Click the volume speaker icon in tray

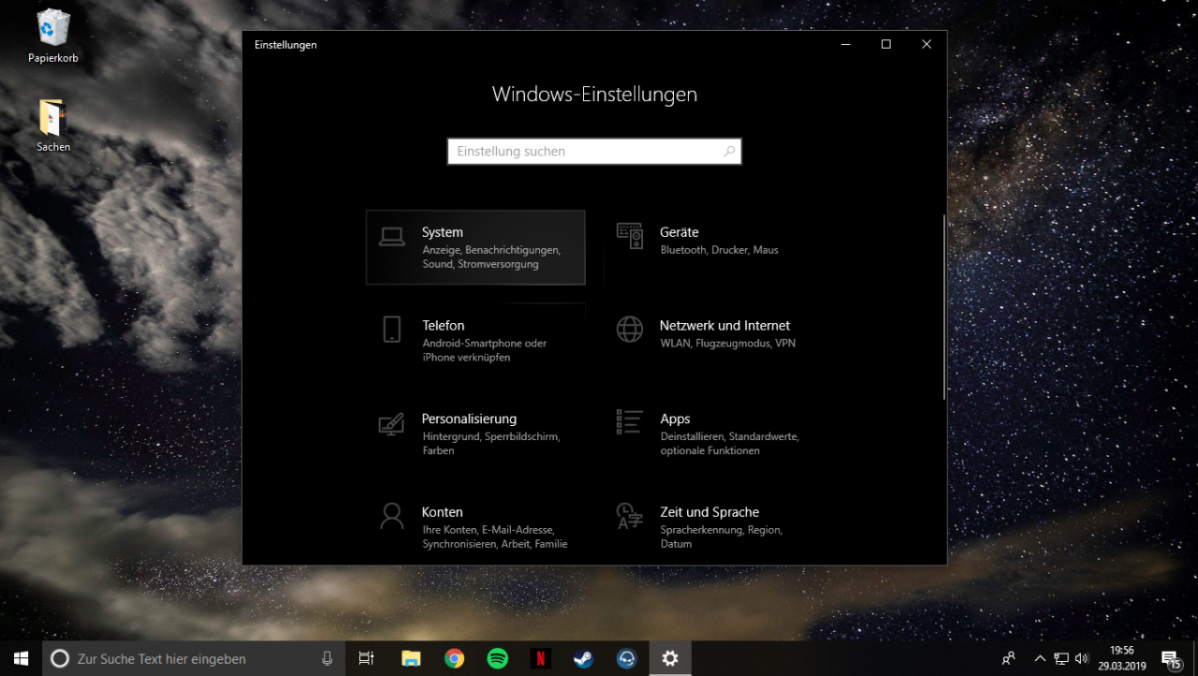coord(1081,658)
